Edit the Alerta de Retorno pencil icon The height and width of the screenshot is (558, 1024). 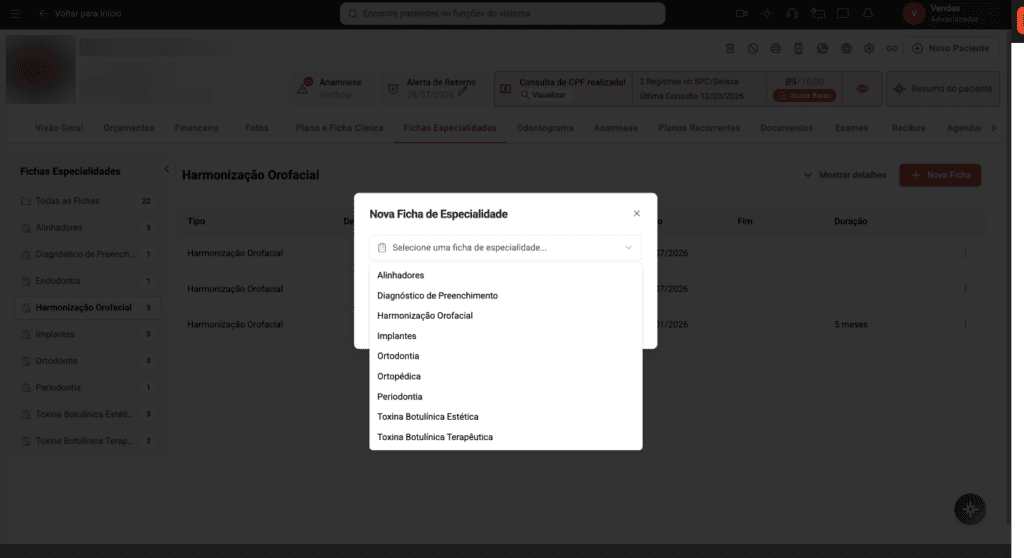click(462, 91)
